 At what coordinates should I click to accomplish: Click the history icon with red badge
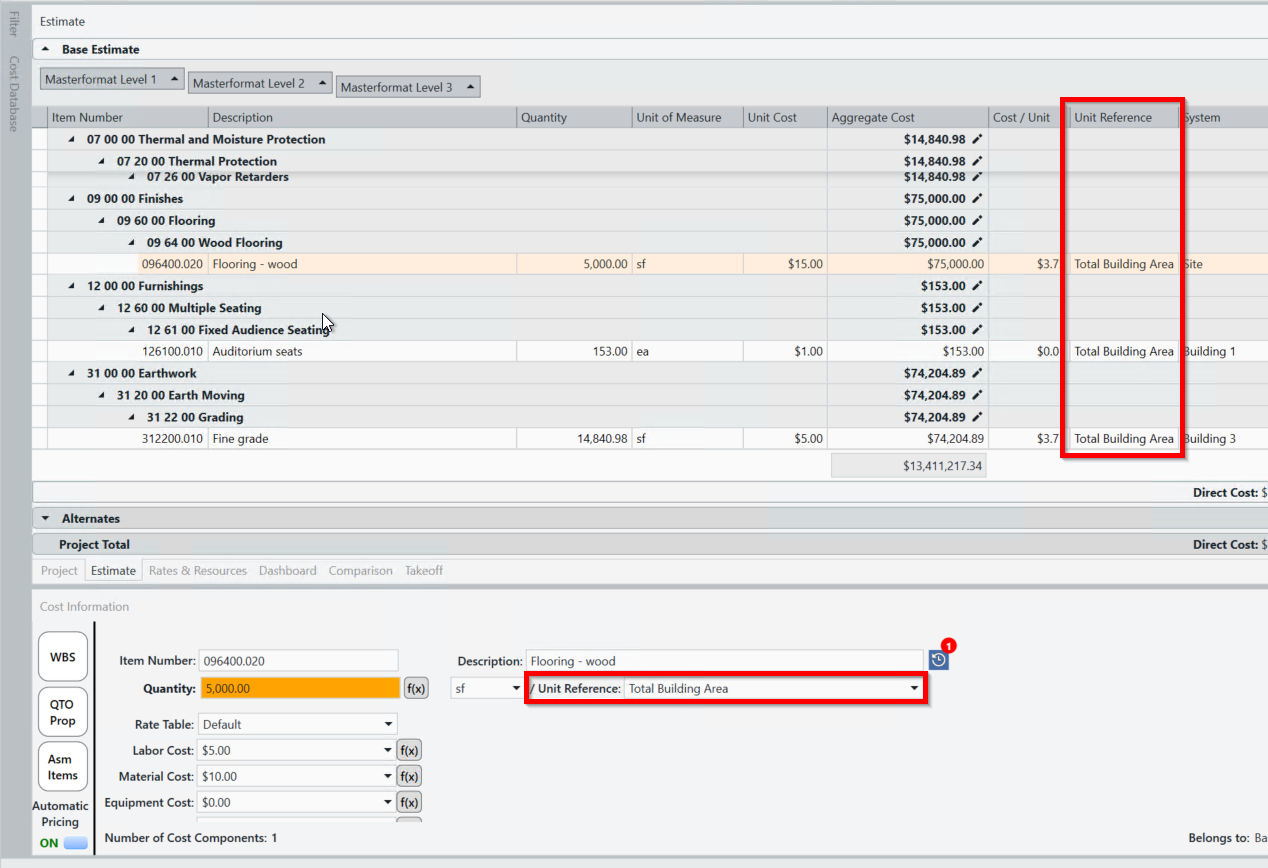point(938,660)
